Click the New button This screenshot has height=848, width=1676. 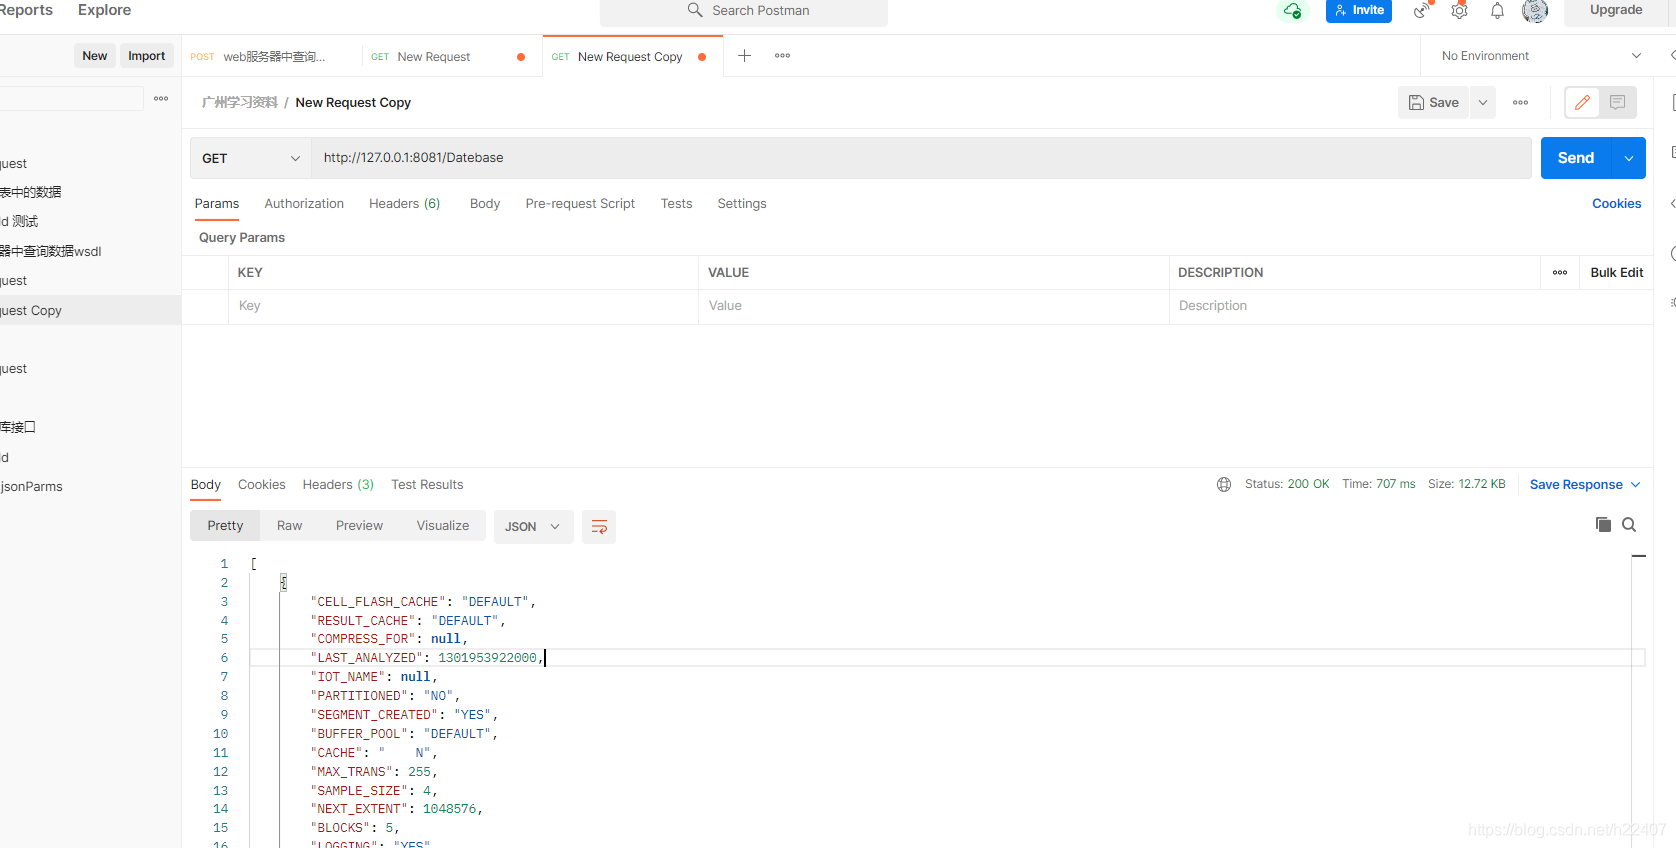click(x=95, y=56)
